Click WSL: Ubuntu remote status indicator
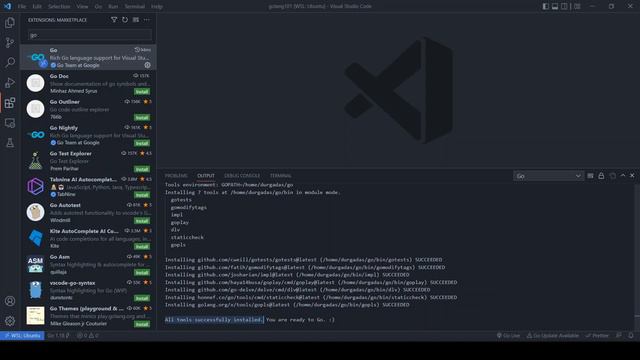This screenshot has height=360, width=640. 22,336
